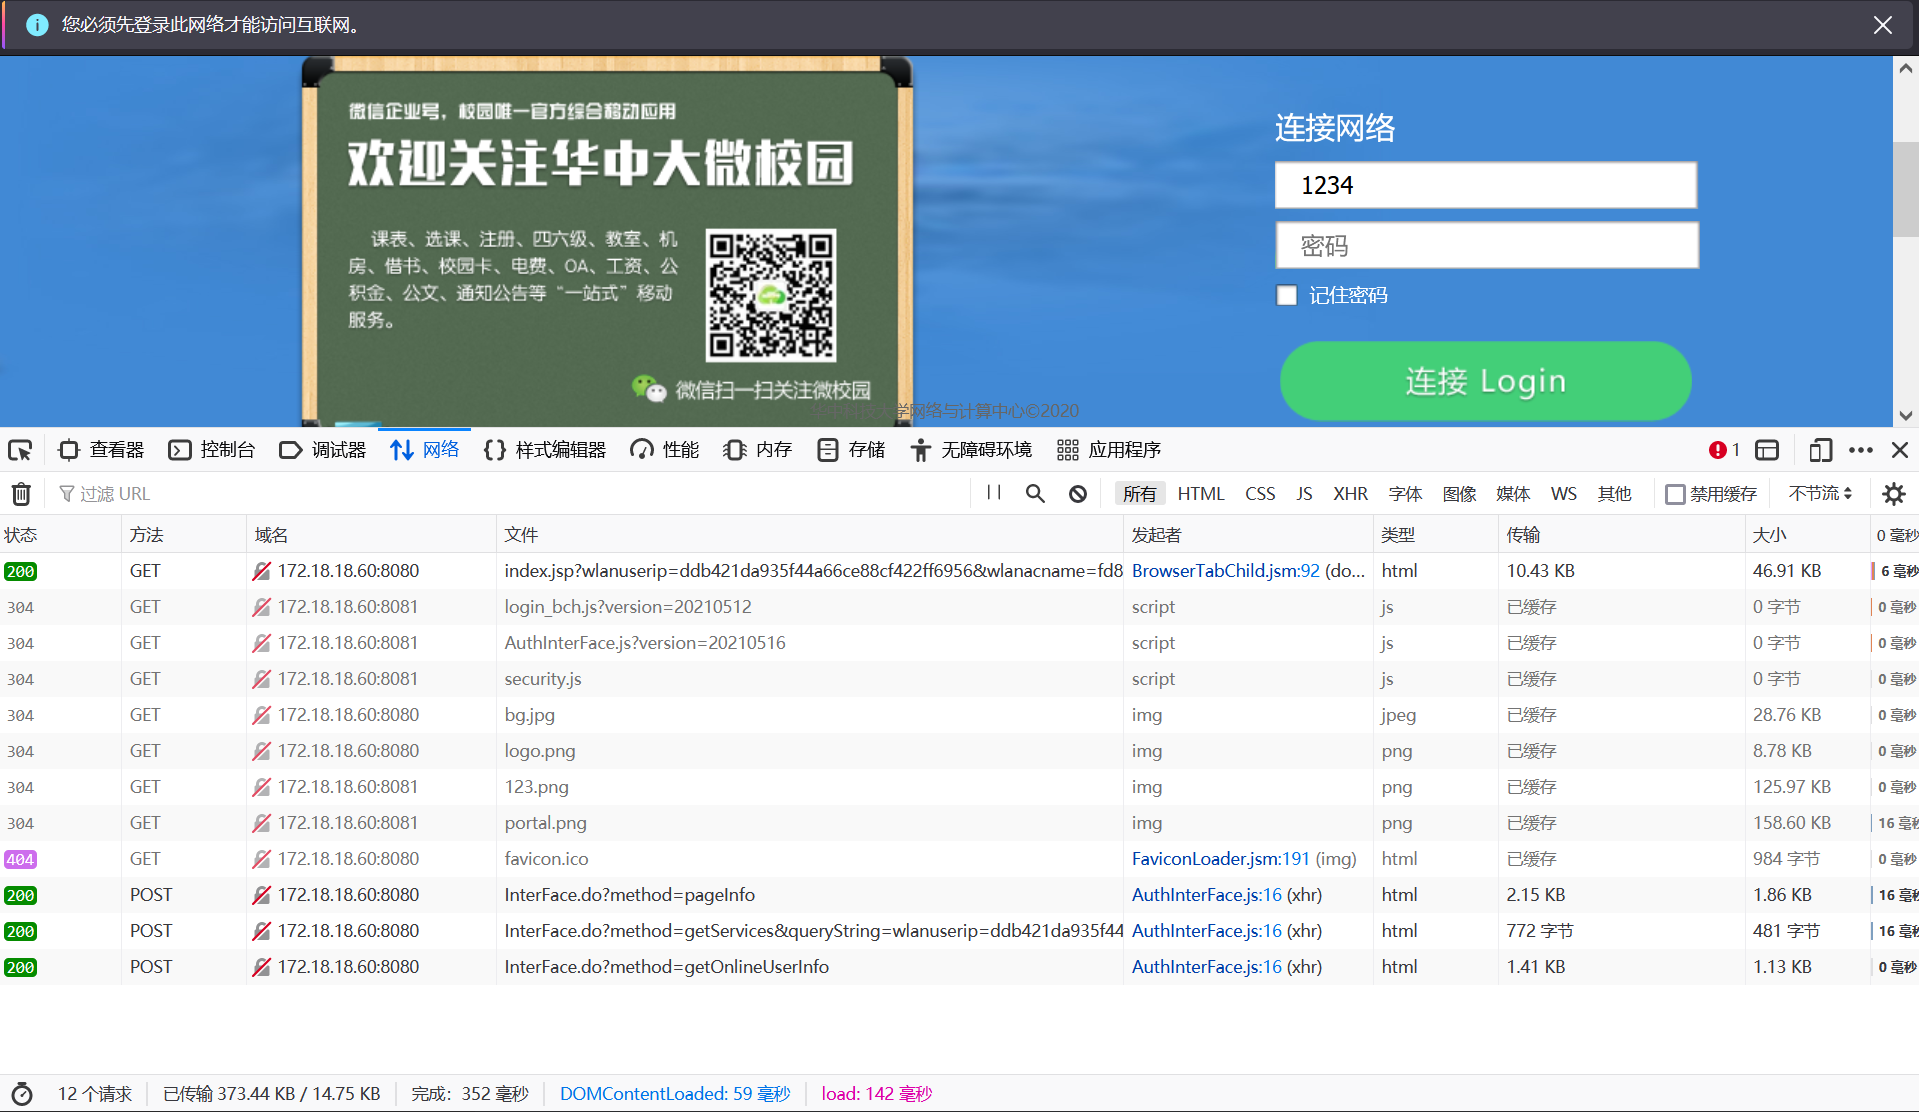Image resolution: width=1919 pixels, height=1112 pixels.
Task: Enable the 禁用缓存 checkbox
Action: (1675, 494)
